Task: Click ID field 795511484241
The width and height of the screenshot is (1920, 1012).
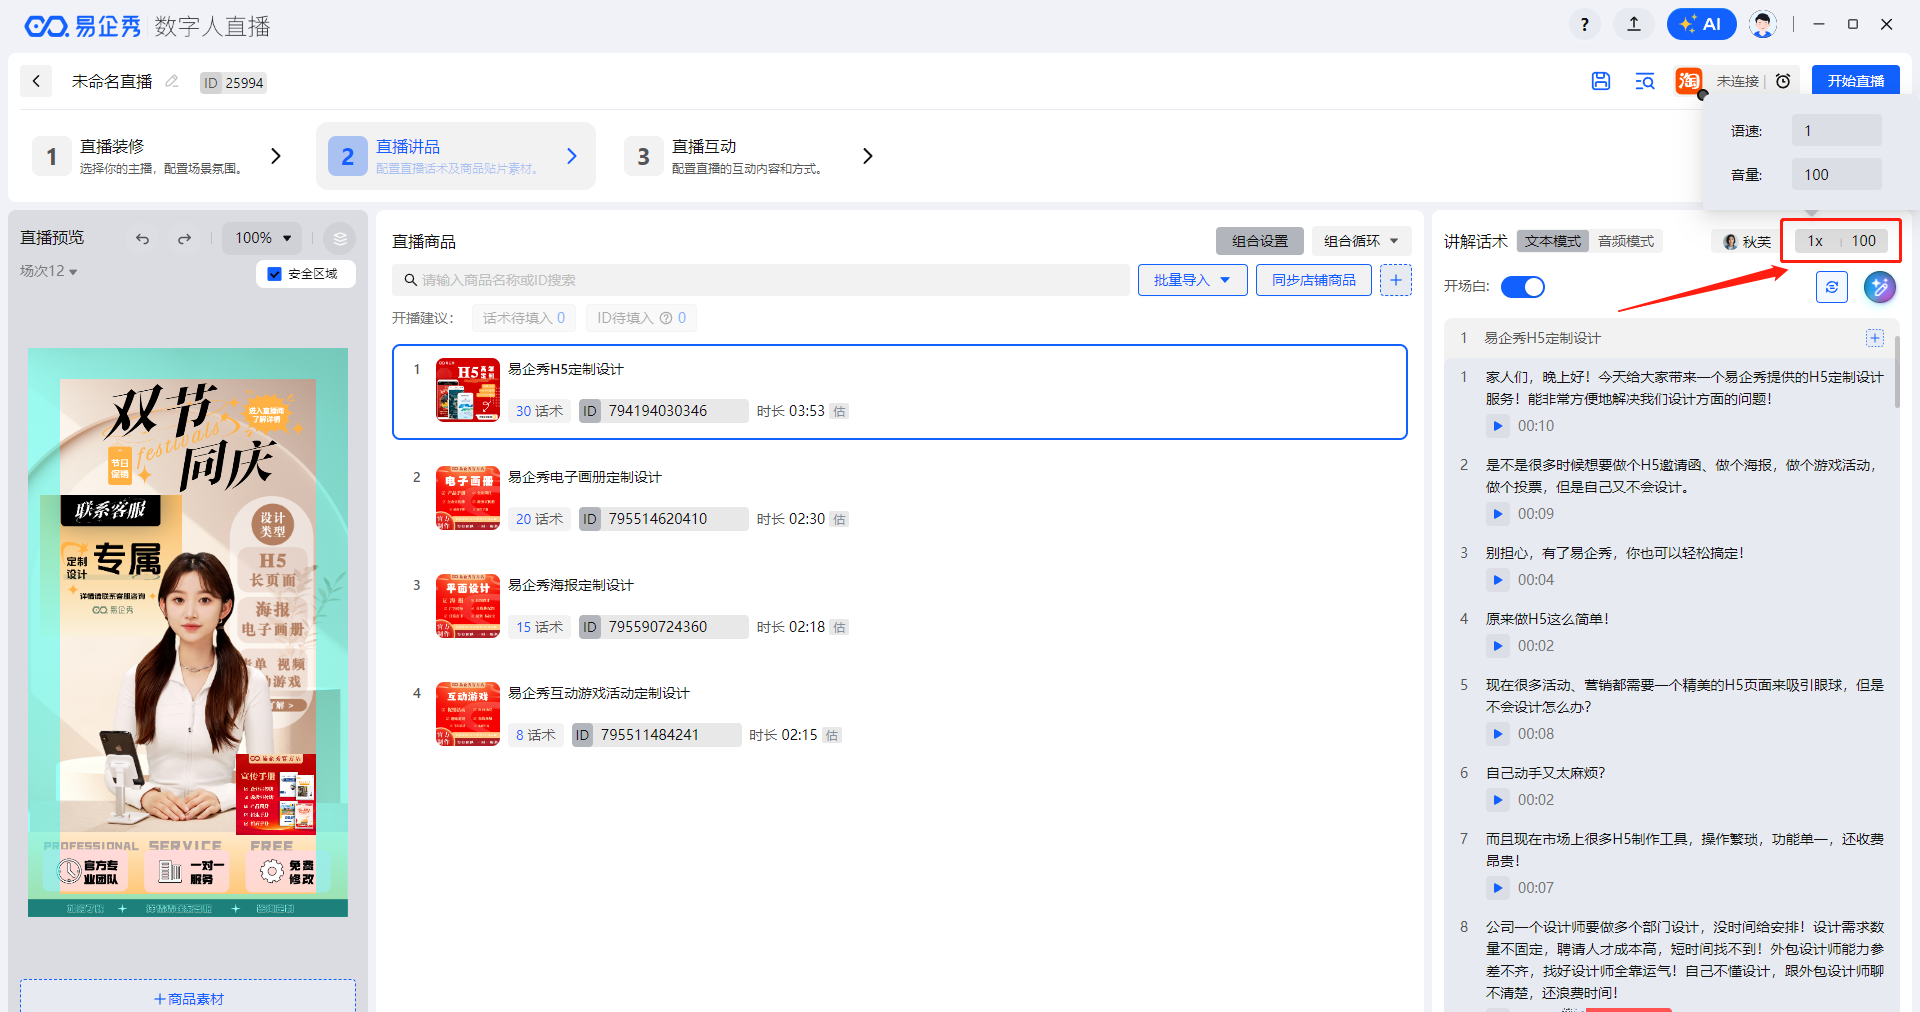Action: (x=656, y=735)
